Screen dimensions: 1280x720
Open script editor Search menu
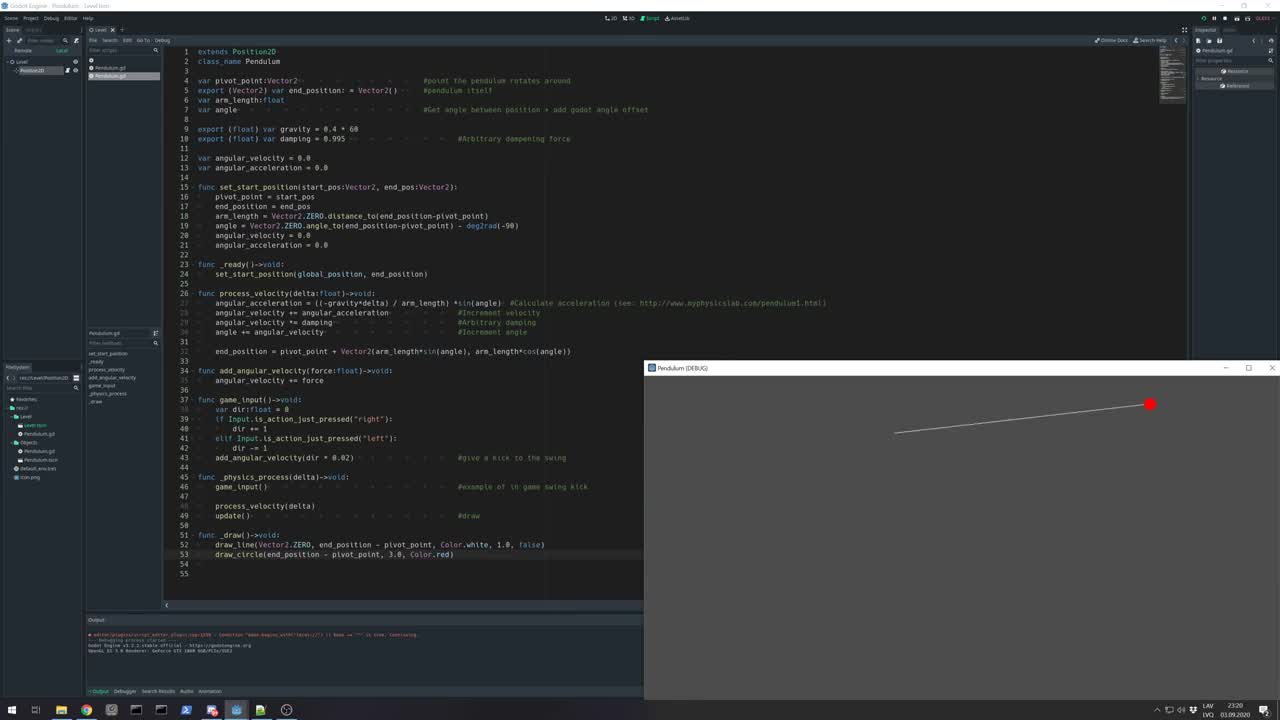(x=110, y=40)
